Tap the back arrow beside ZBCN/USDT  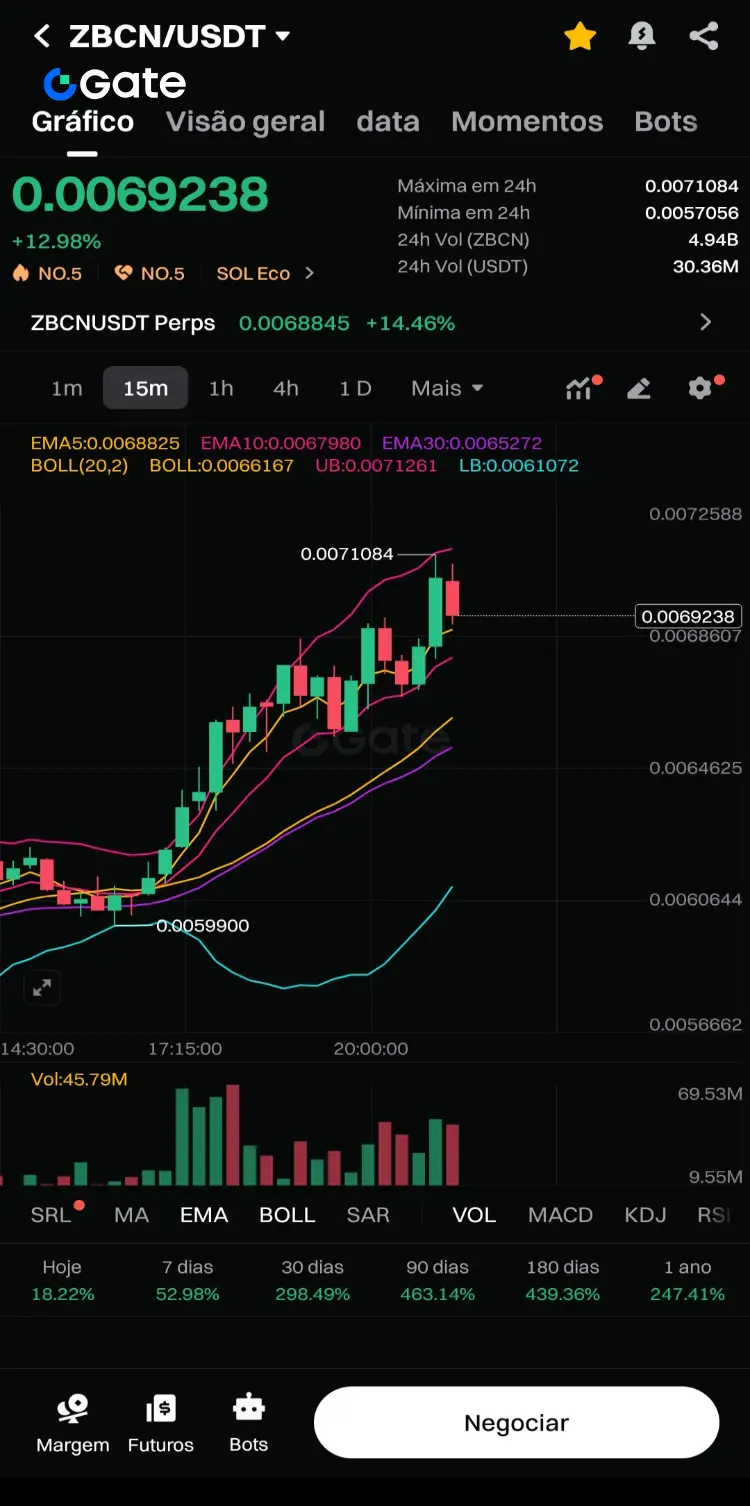(41, 37)
